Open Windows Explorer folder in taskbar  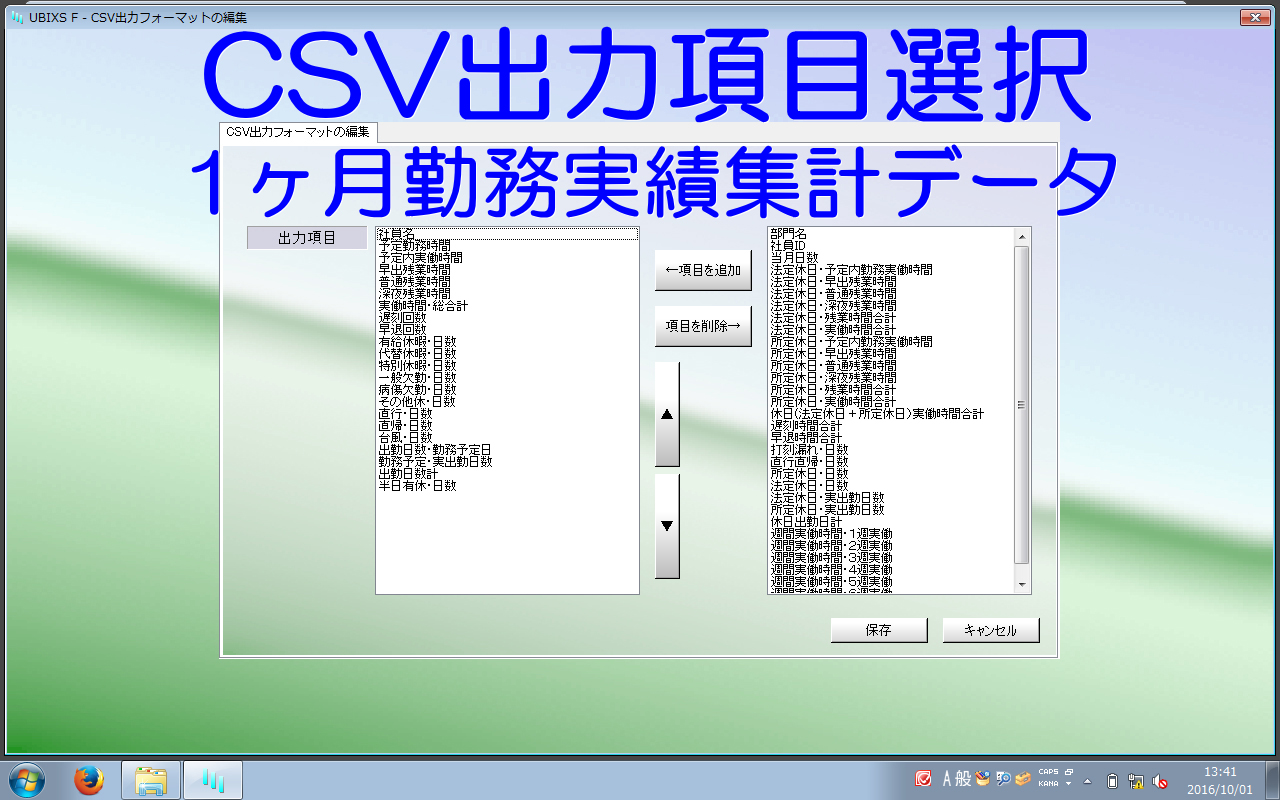(151, 780)
